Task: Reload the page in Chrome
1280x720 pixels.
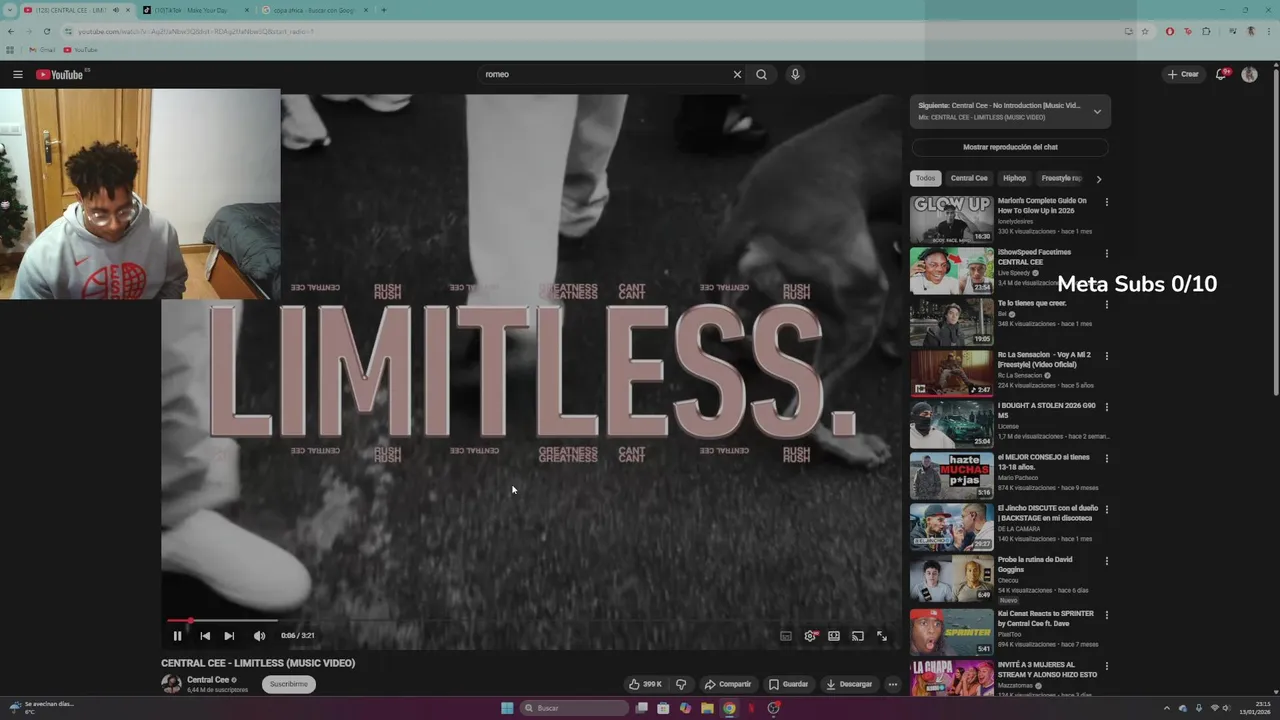Action: point(46,31)
